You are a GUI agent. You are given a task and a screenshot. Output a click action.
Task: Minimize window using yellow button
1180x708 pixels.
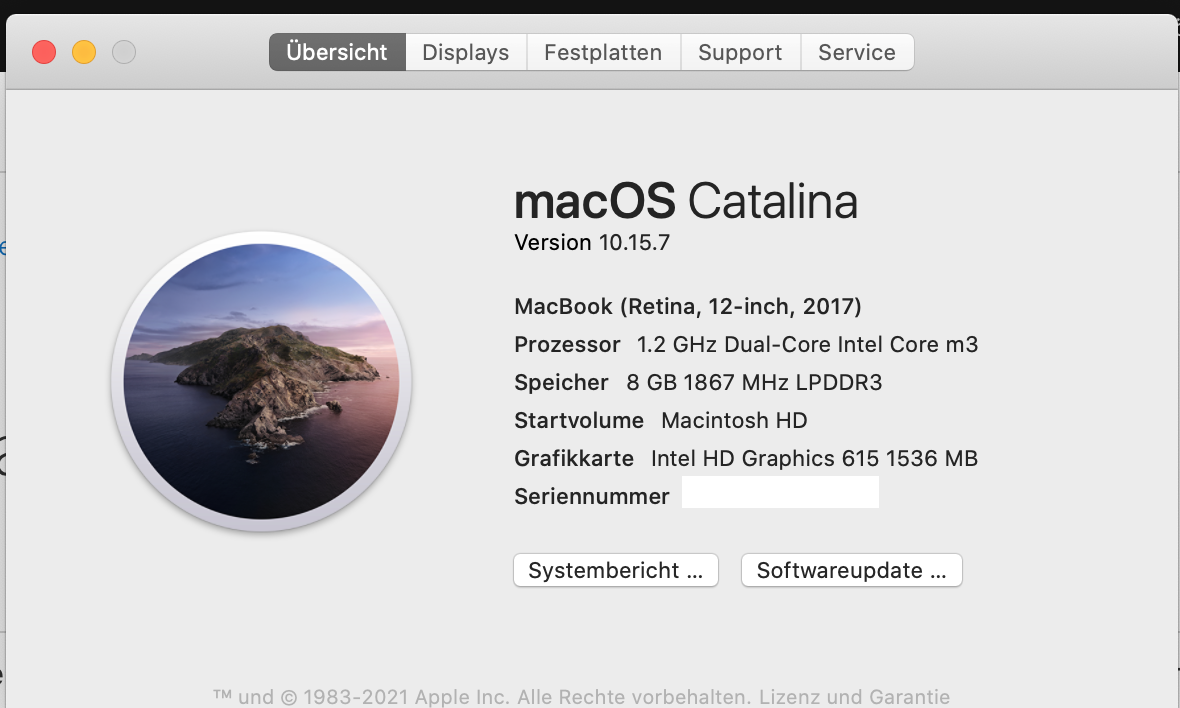coord(84,52)
